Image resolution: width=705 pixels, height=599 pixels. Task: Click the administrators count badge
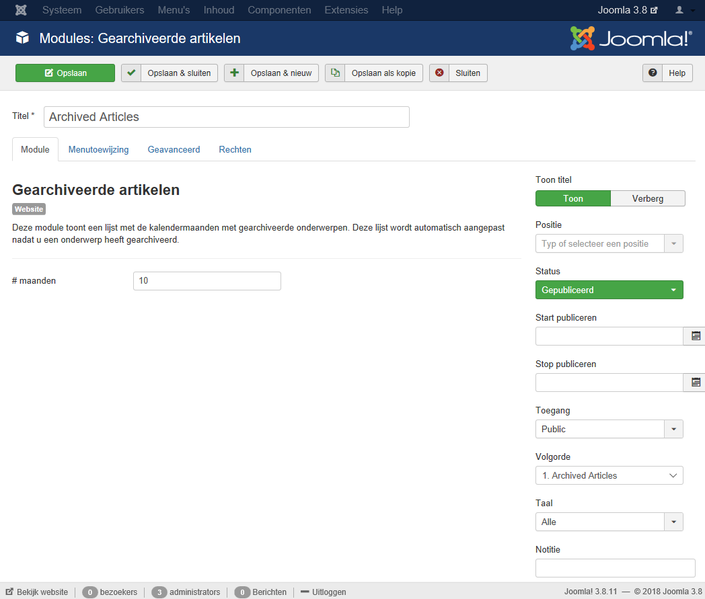click(x=159, y=592)
